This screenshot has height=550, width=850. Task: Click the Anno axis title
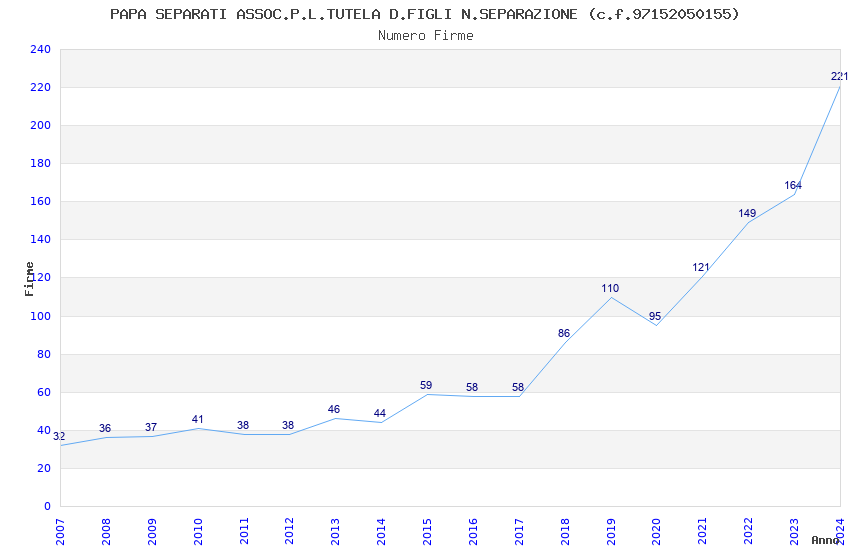[x=825, y=540]
